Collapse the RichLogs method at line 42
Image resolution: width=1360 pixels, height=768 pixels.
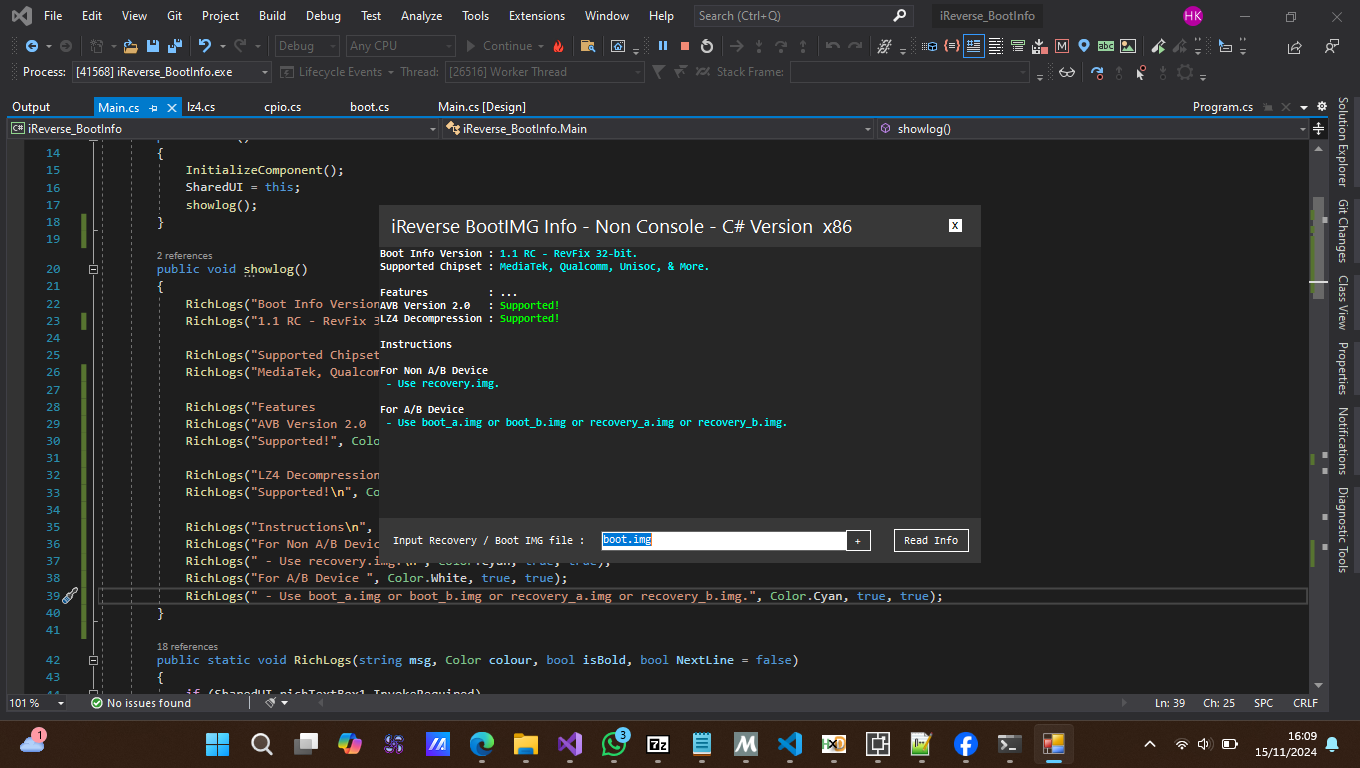[93, 660]
